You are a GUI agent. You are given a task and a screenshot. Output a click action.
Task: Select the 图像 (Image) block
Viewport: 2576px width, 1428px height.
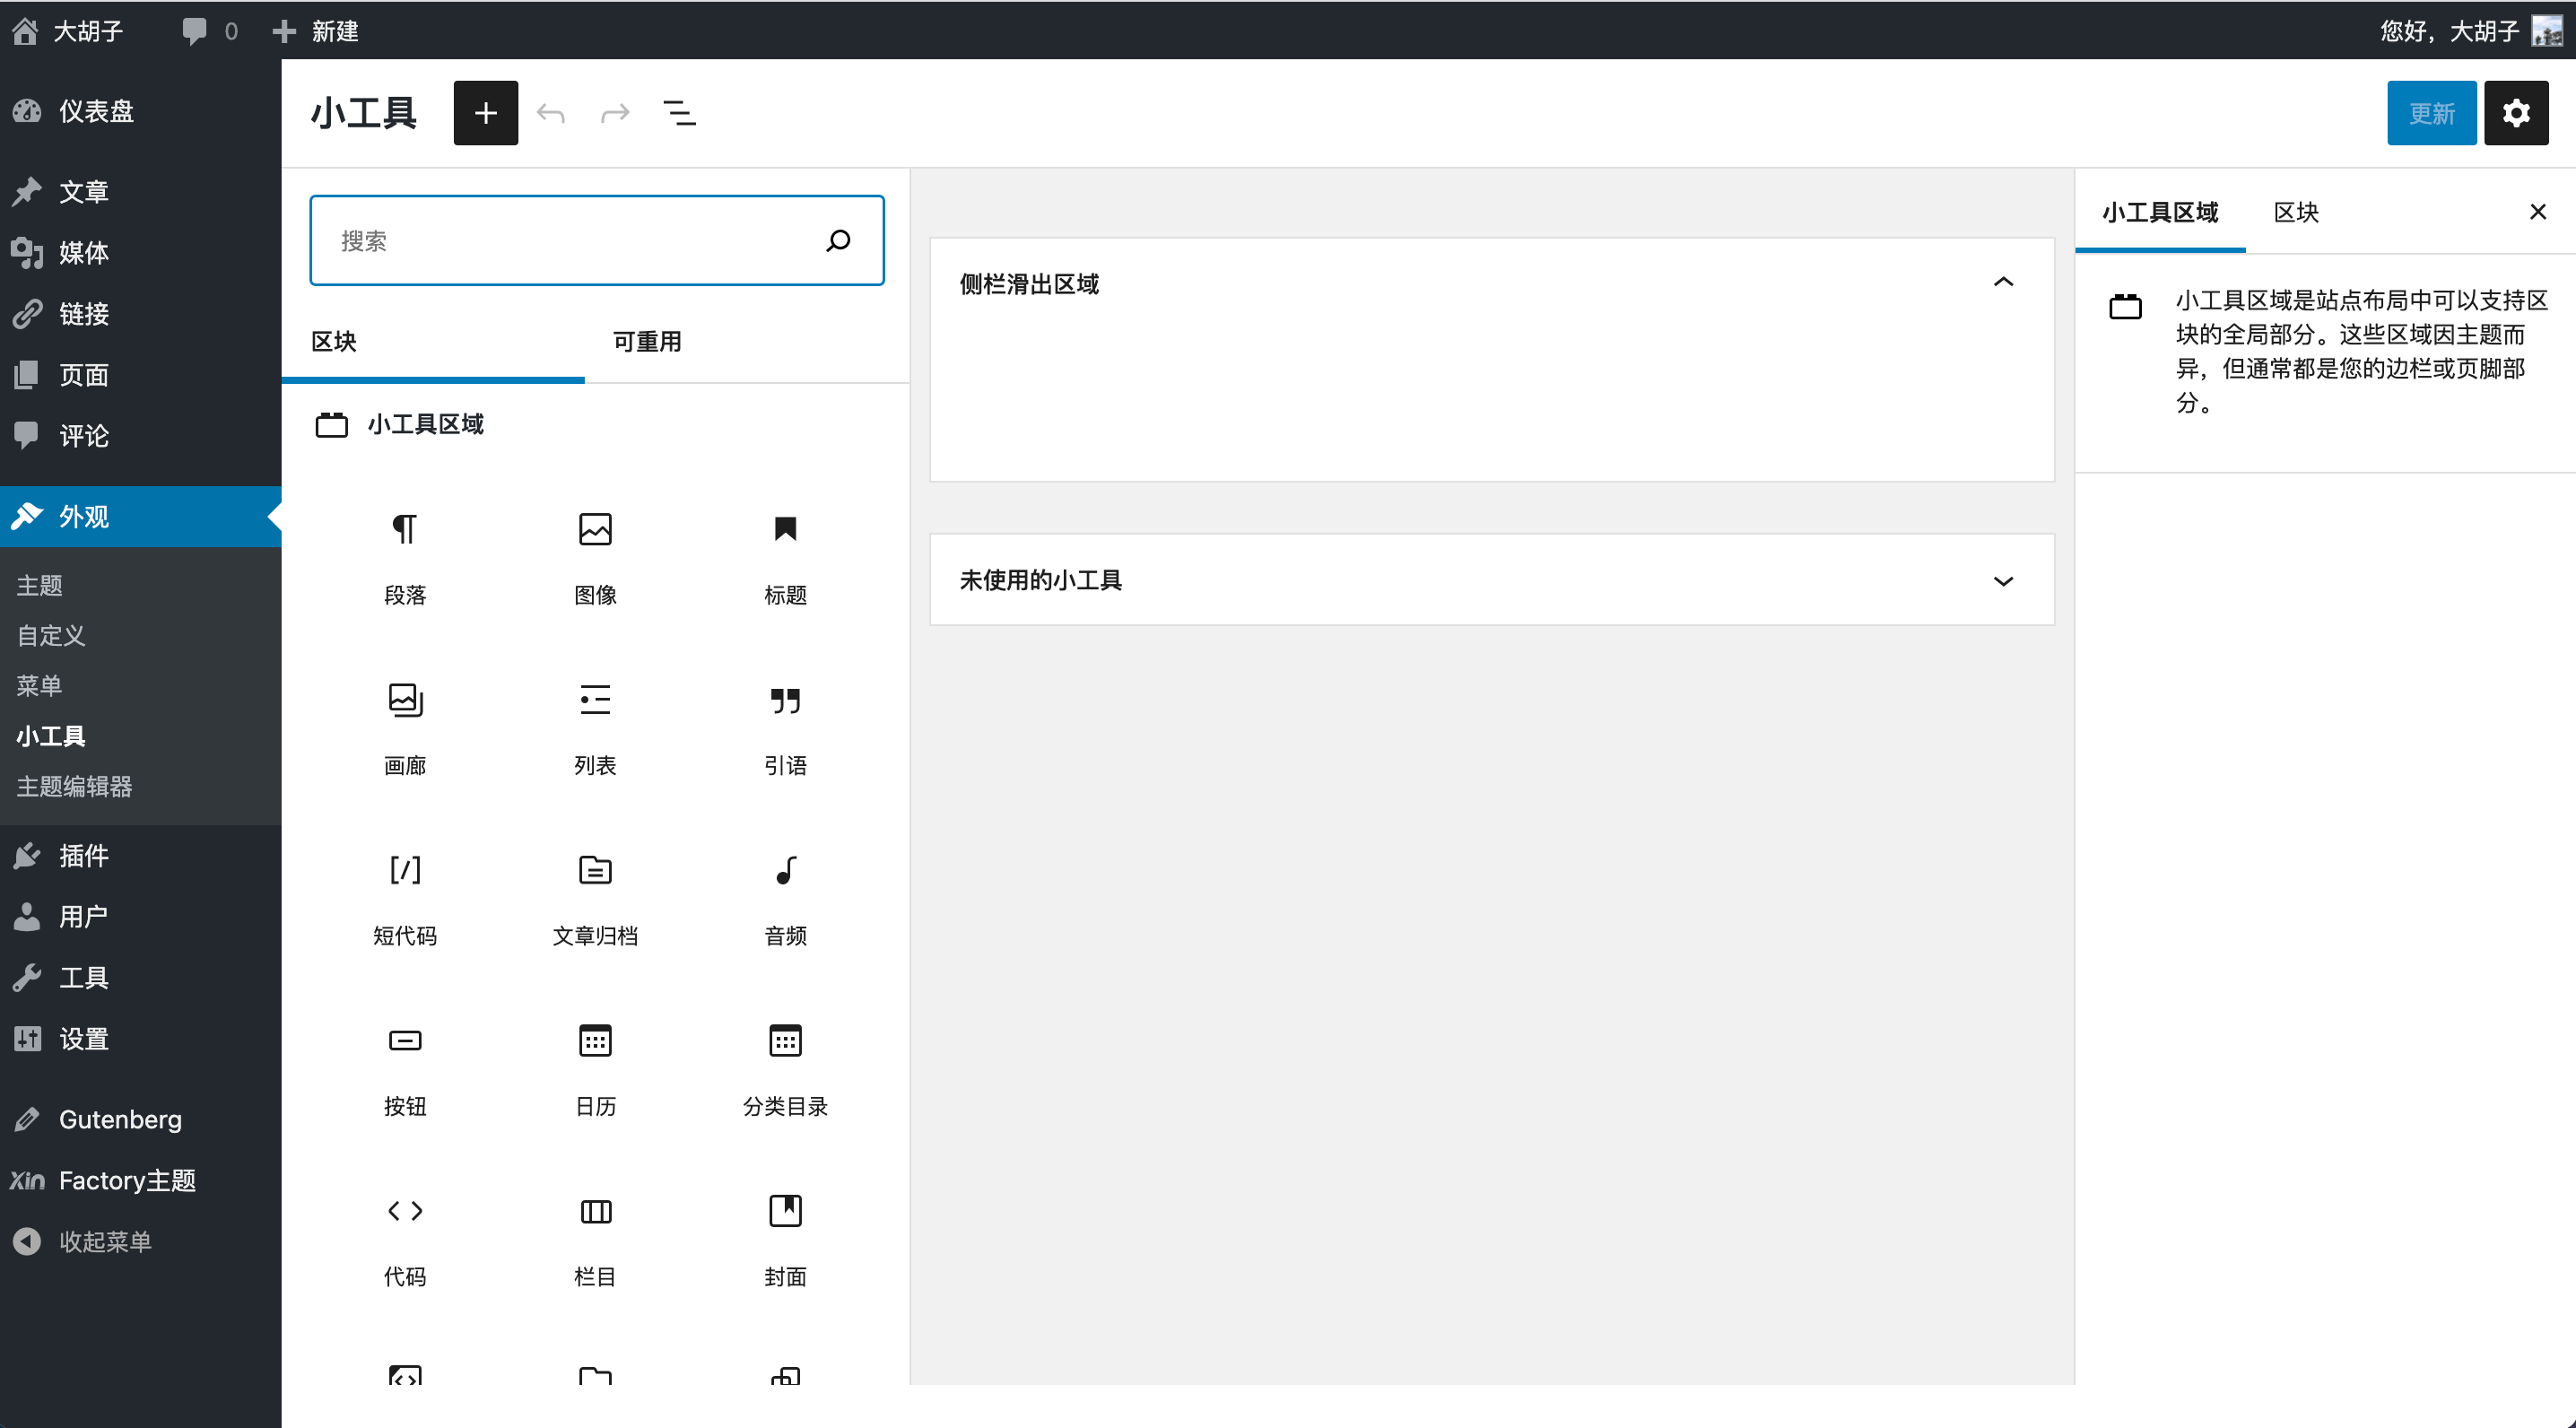(596, 553)
